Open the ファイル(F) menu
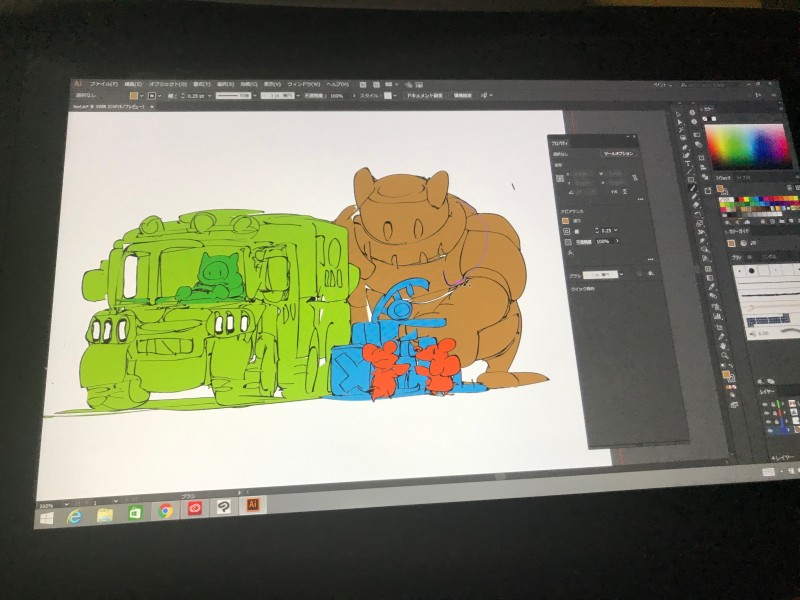The image size is (800, 600). point(104,84)
